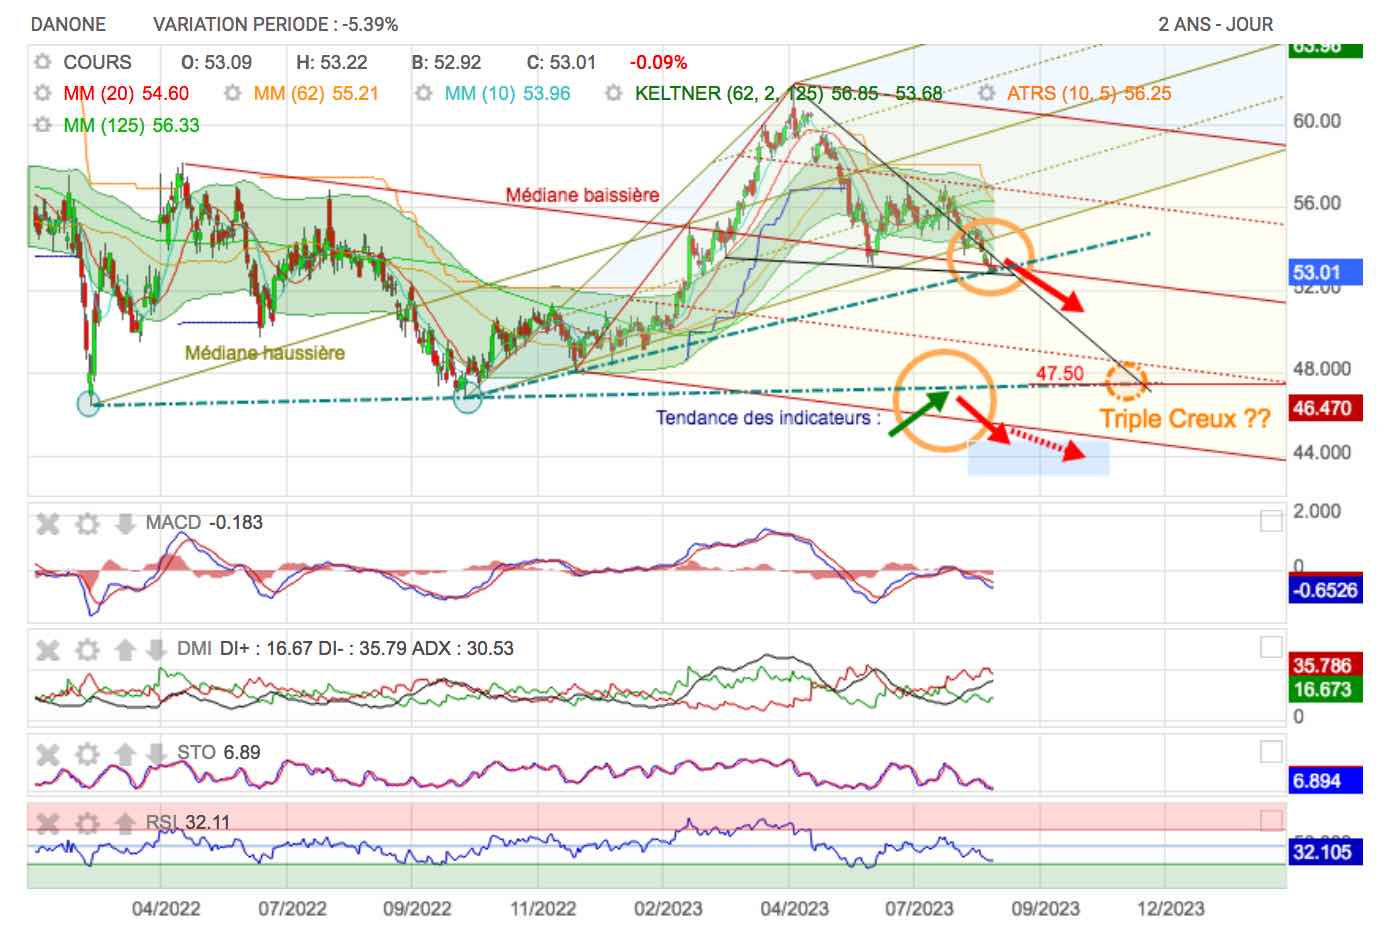The height and width of the screenshot is (936, 1384).
Task: Move DMI panel down
Action: click(156, 650)
